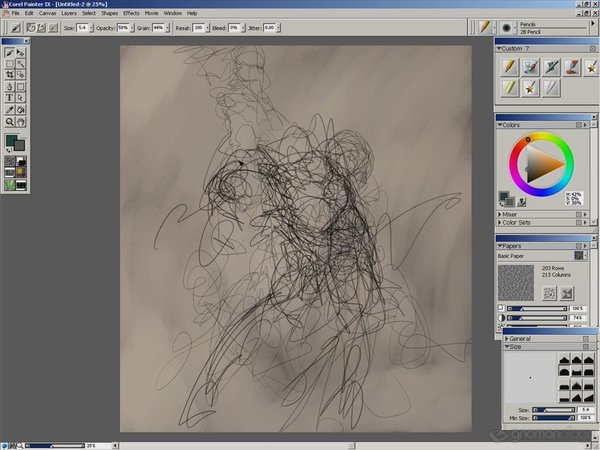Select the first pencil in Custom palette
The image size is (600, 450).
(509, 67)
